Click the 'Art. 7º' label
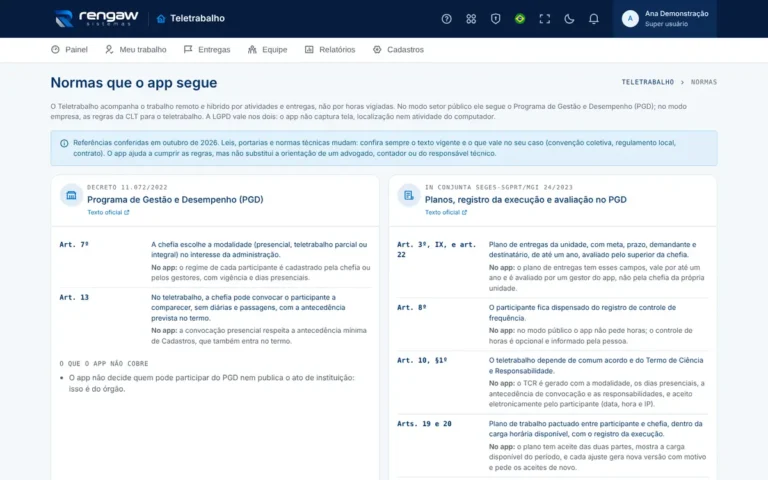Image resolution: width=768 pixels, height=480 pixels. [x=74, y=244]
